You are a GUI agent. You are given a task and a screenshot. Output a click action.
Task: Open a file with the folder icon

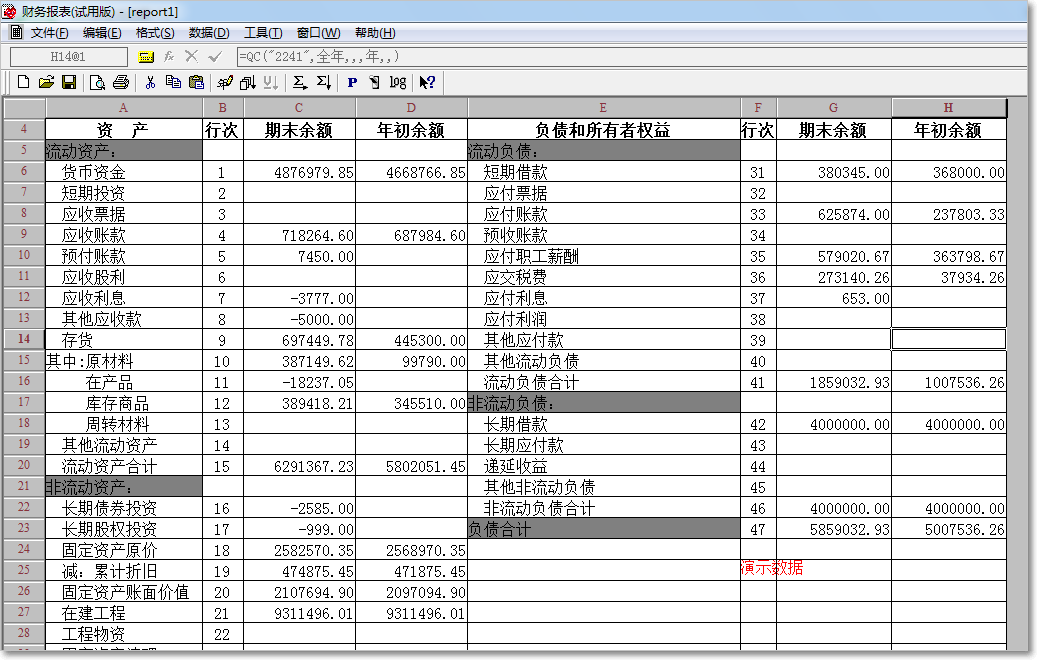46,82
